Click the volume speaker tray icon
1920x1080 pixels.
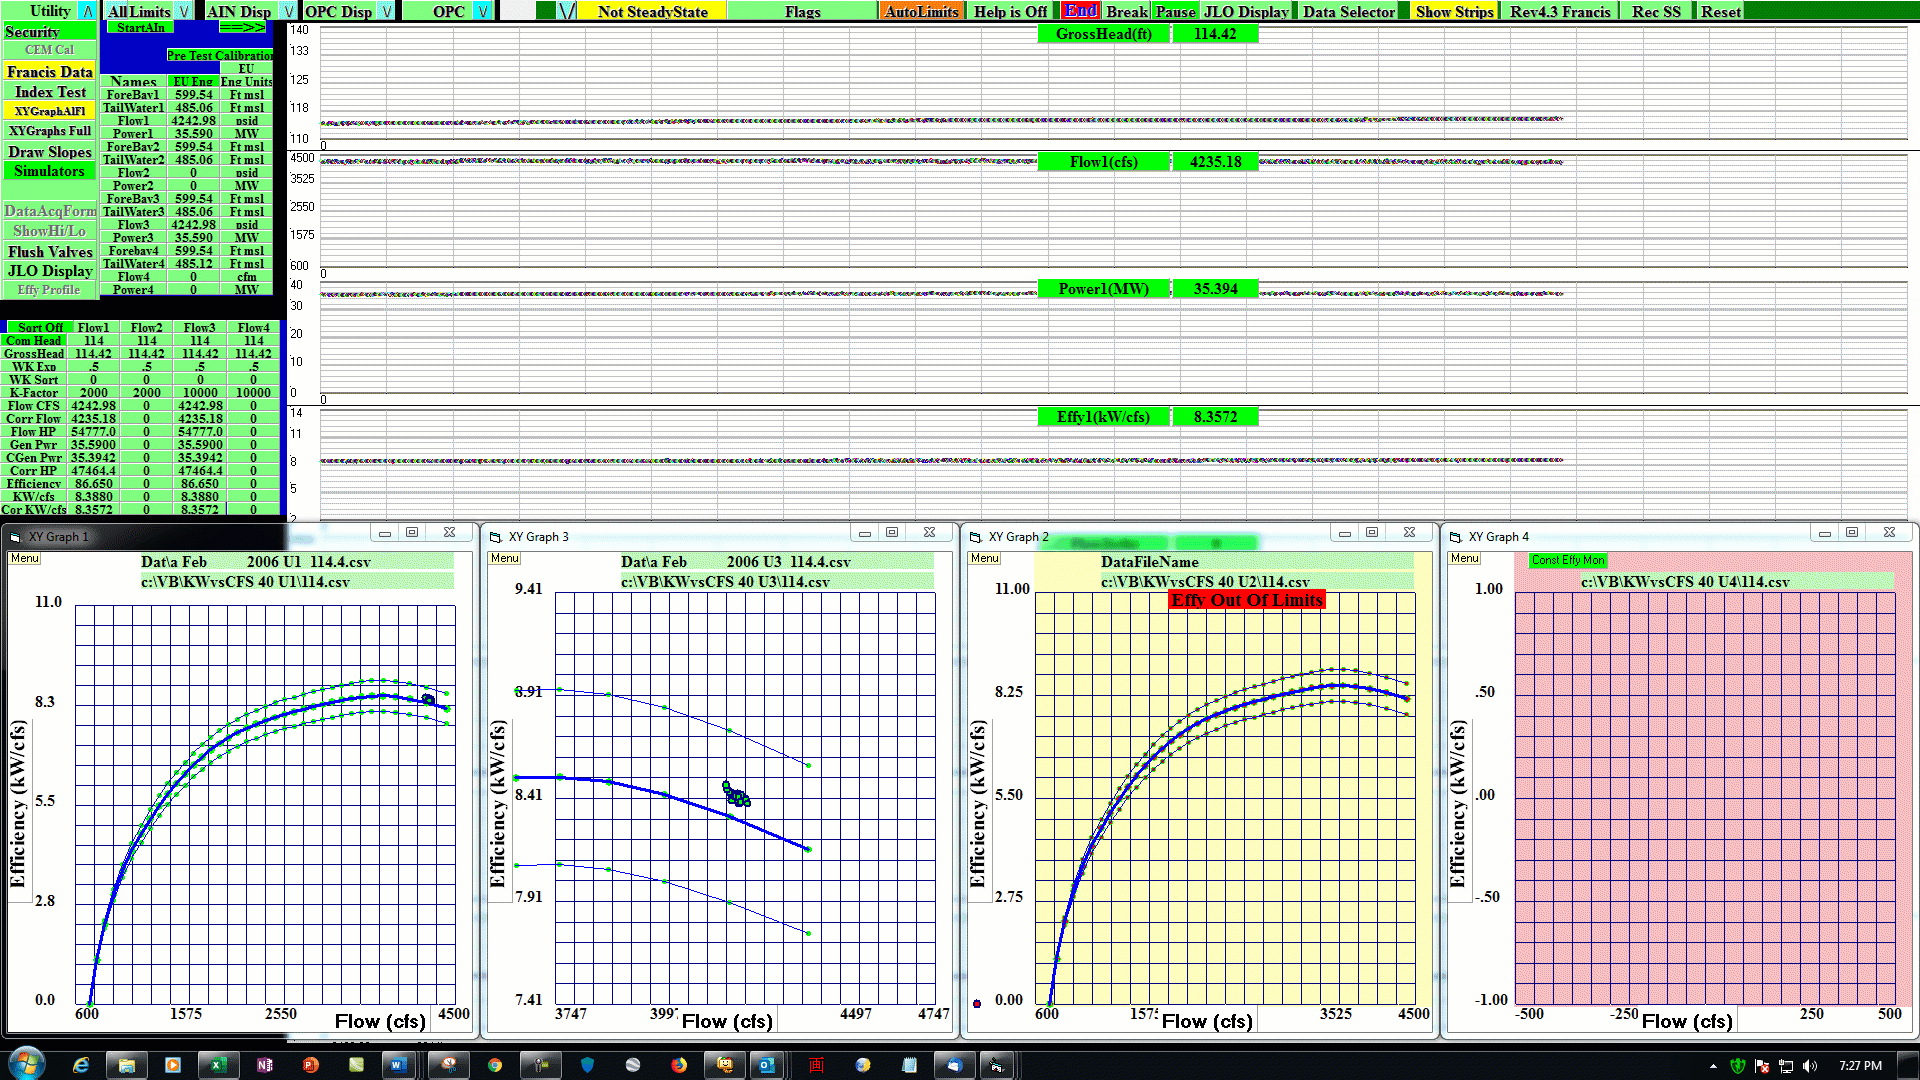(x=1810, y=1066)
